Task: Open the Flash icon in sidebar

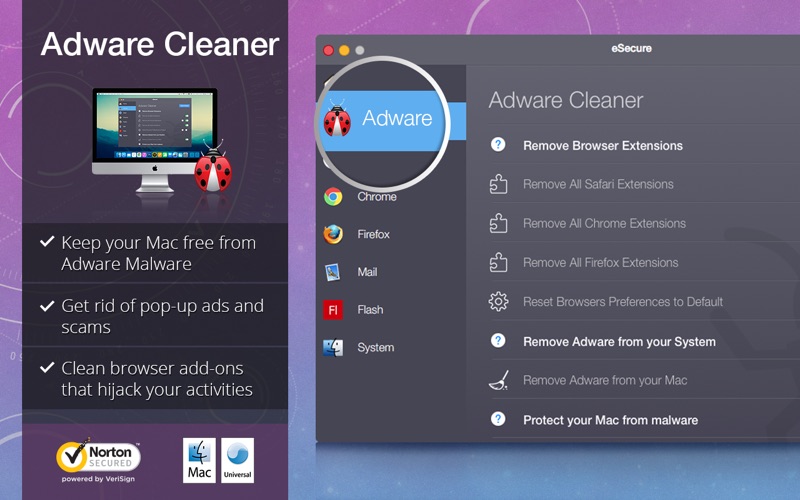Action: click(333, 310)
